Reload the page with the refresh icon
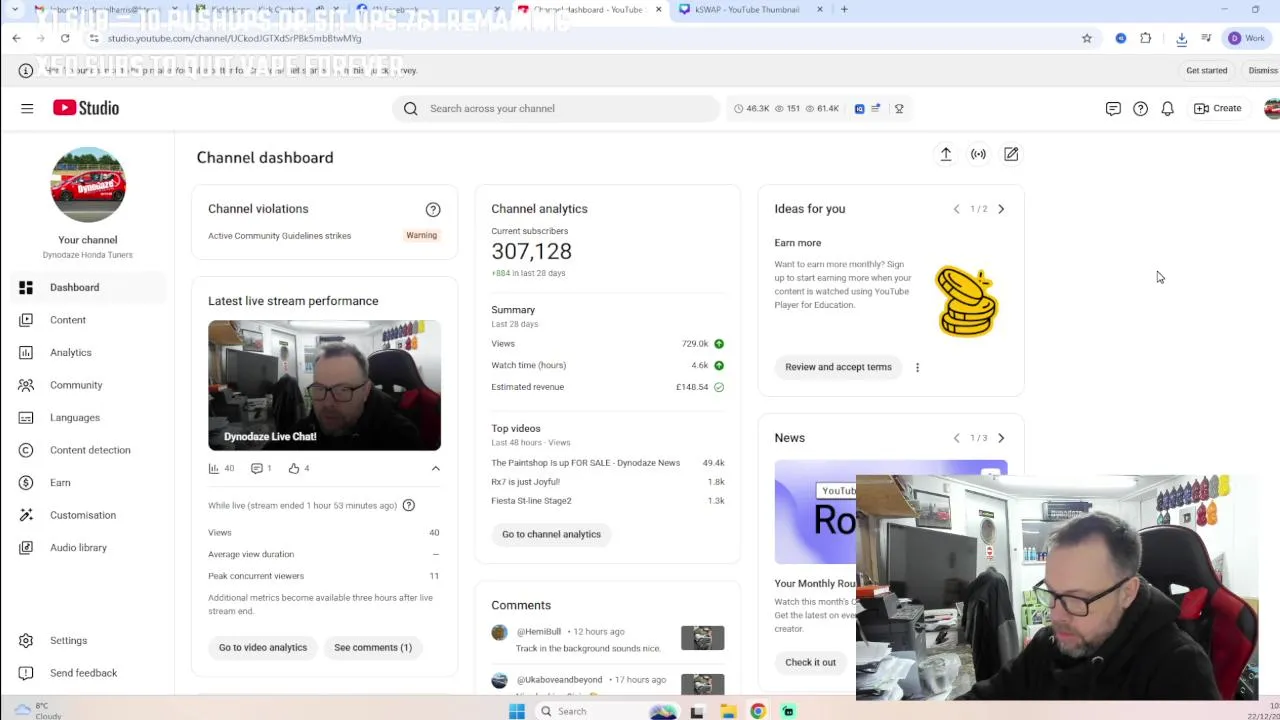Viewport: 1280px width, 720px height. point(65,38)
